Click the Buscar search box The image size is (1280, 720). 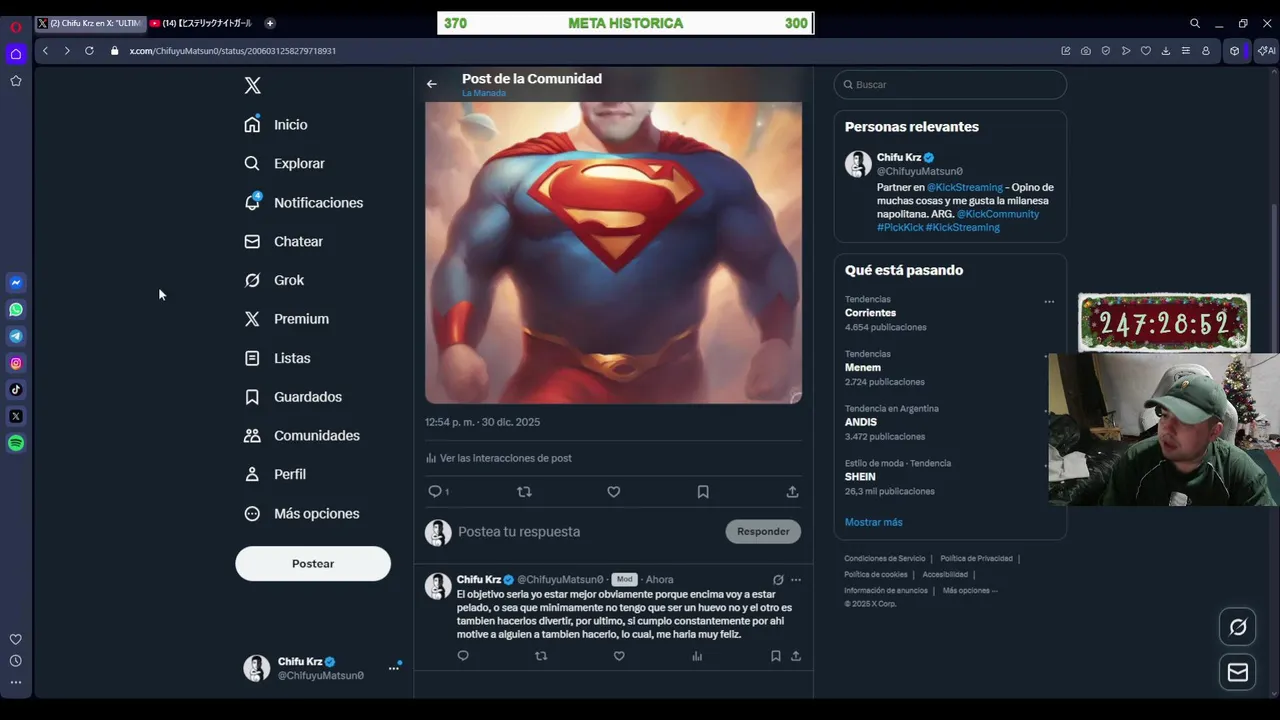(x=950, y=85)
